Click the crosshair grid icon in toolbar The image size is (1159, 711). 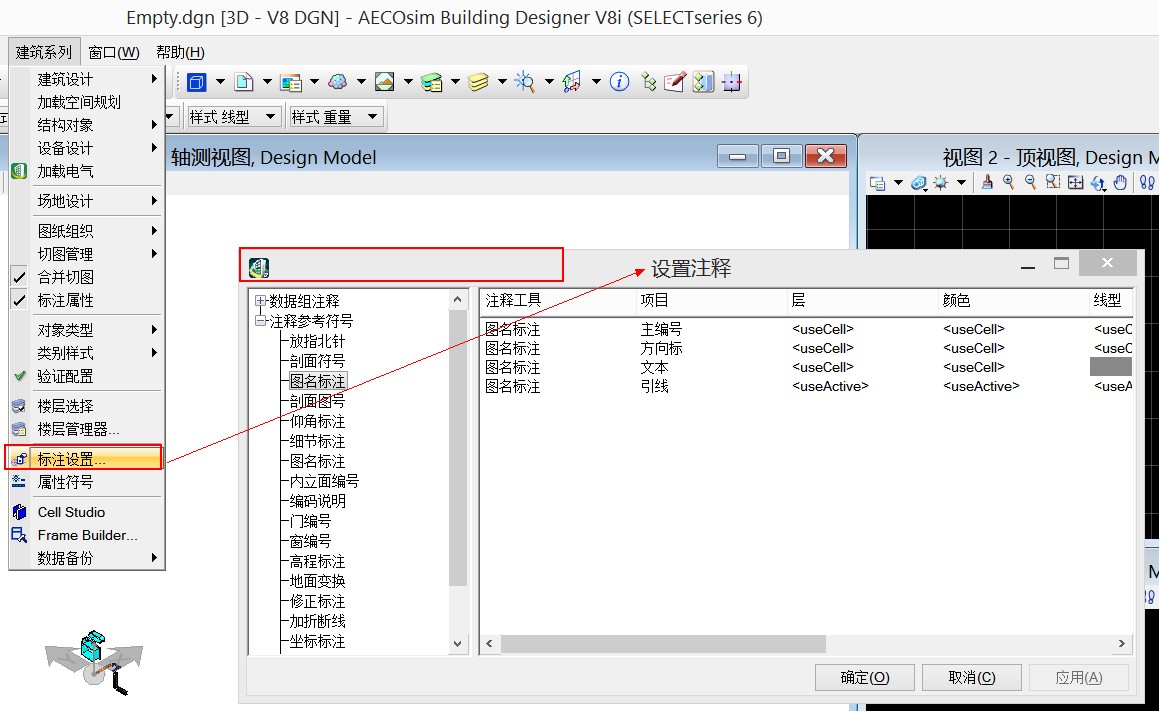pos(732,82)
